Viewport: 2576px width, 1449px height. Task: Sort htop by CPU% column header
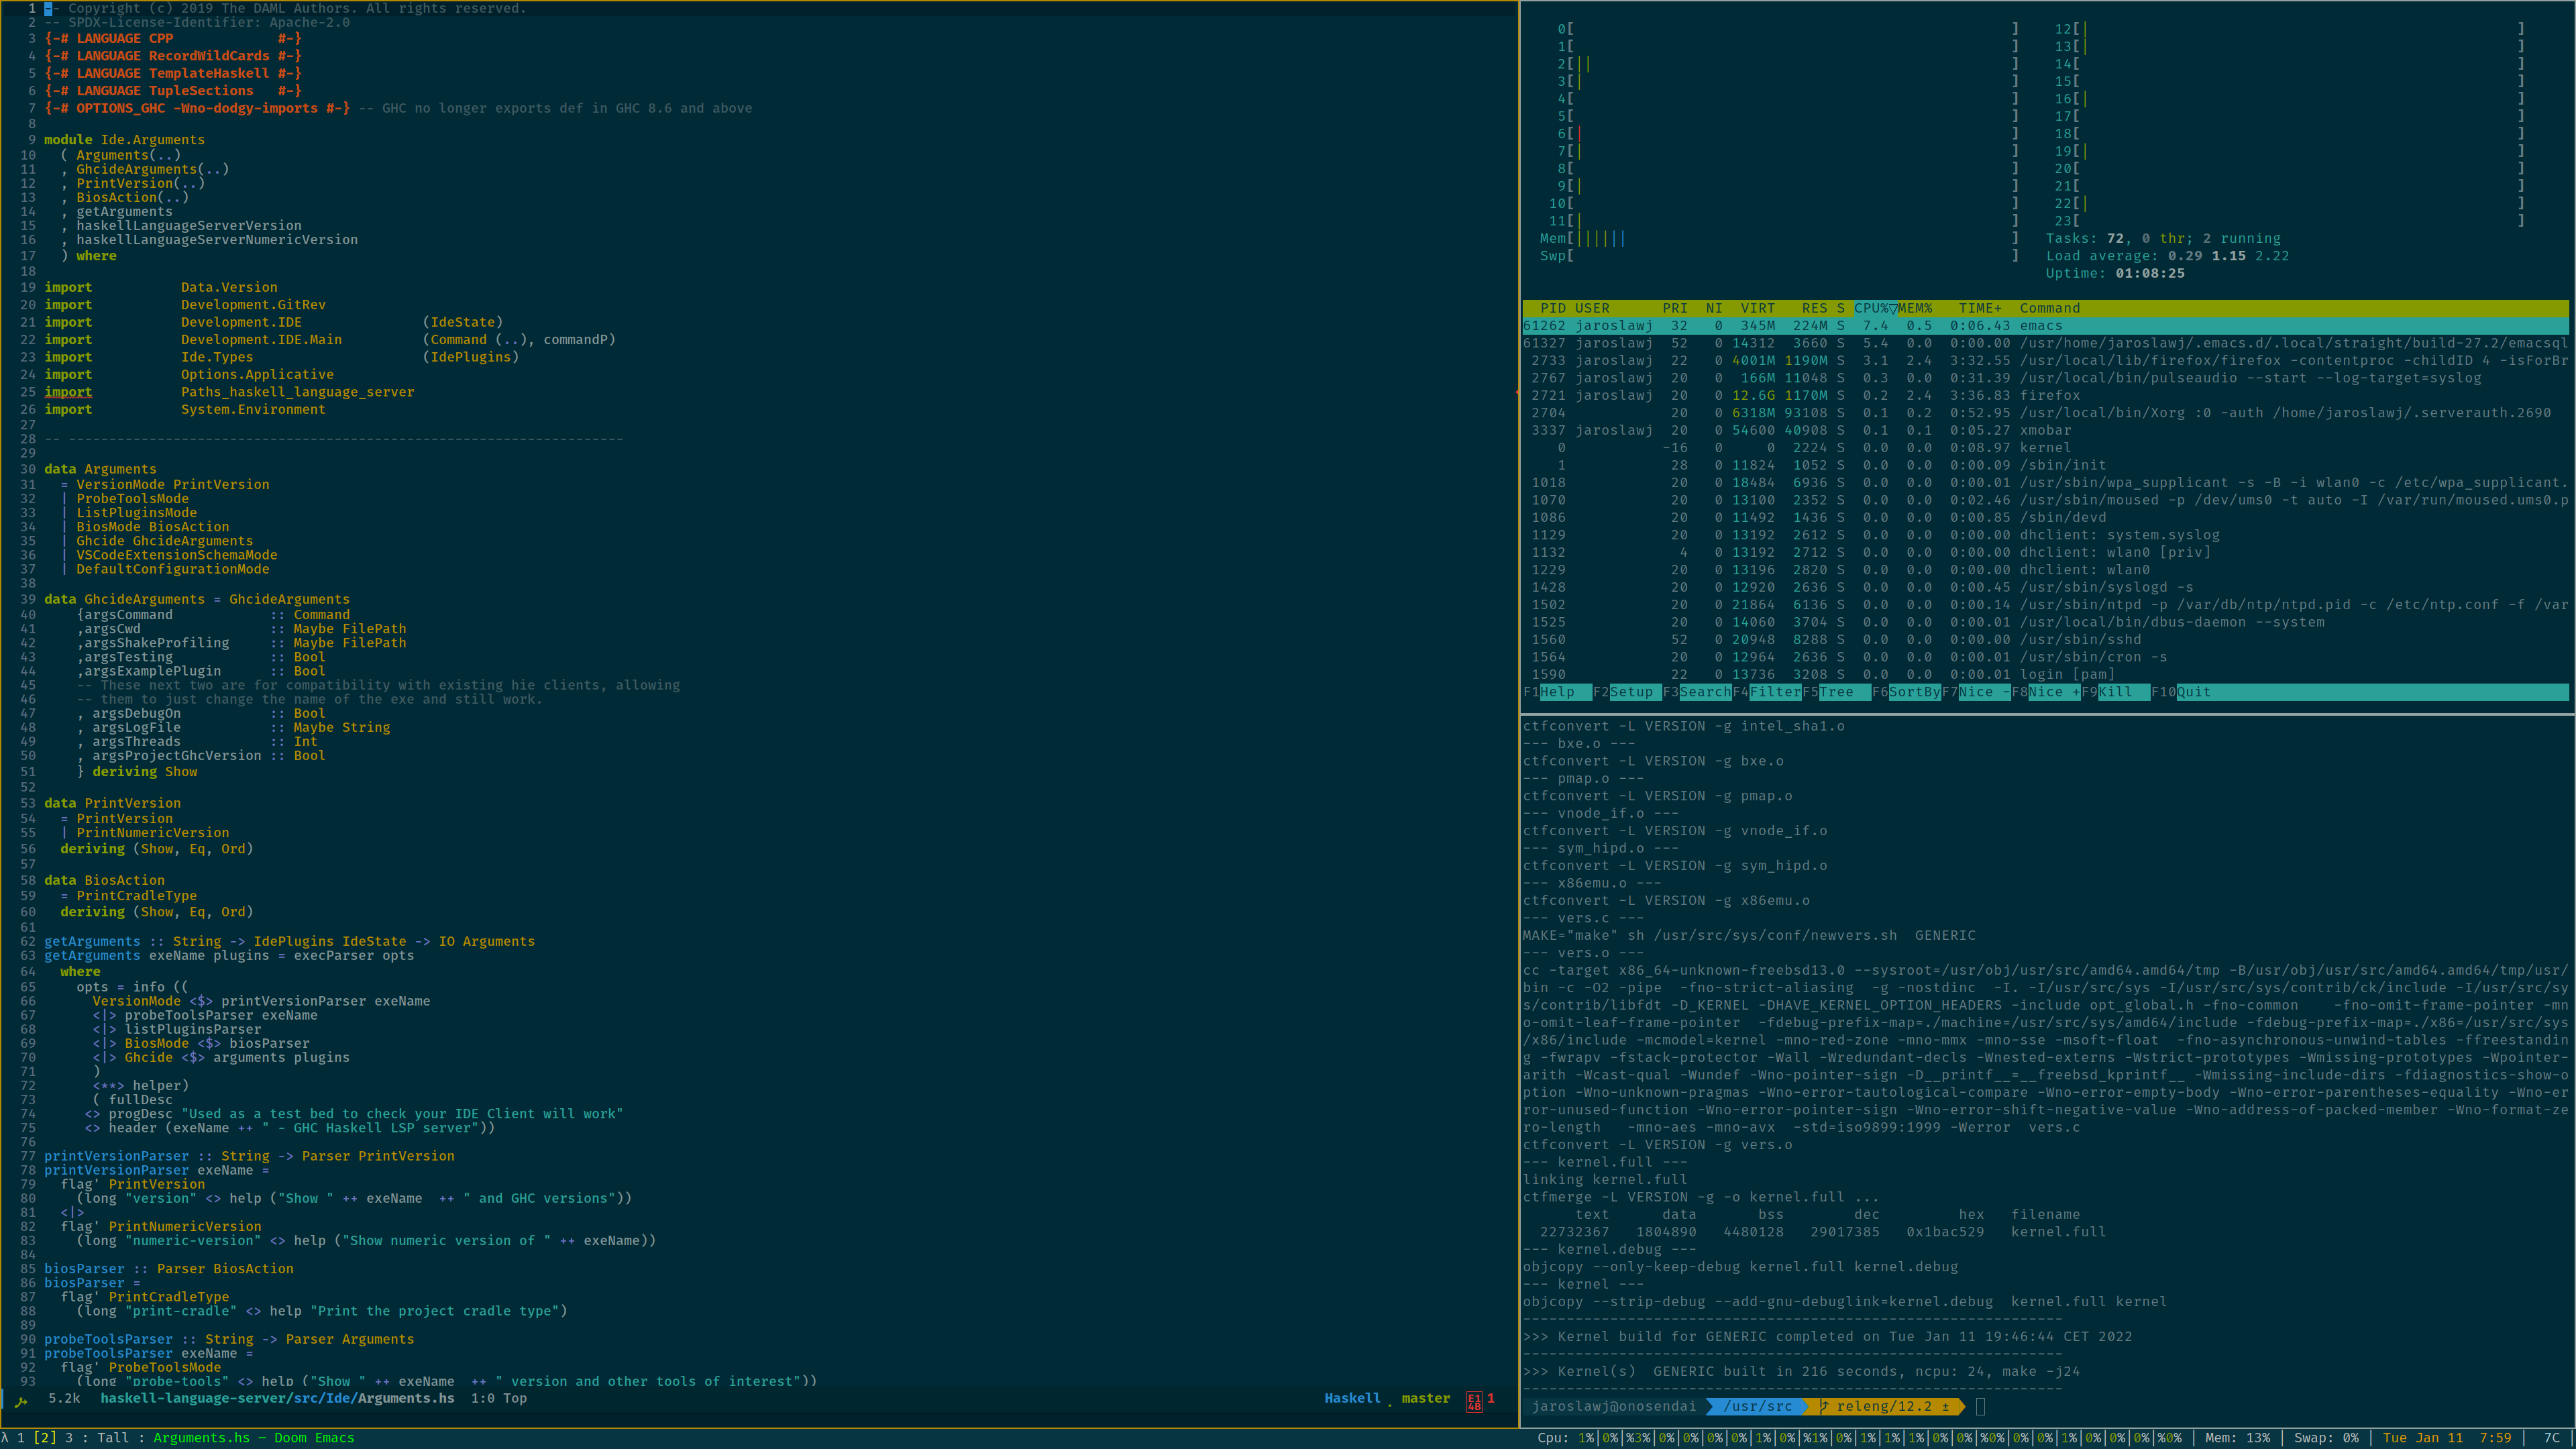tap(1875, 308)
